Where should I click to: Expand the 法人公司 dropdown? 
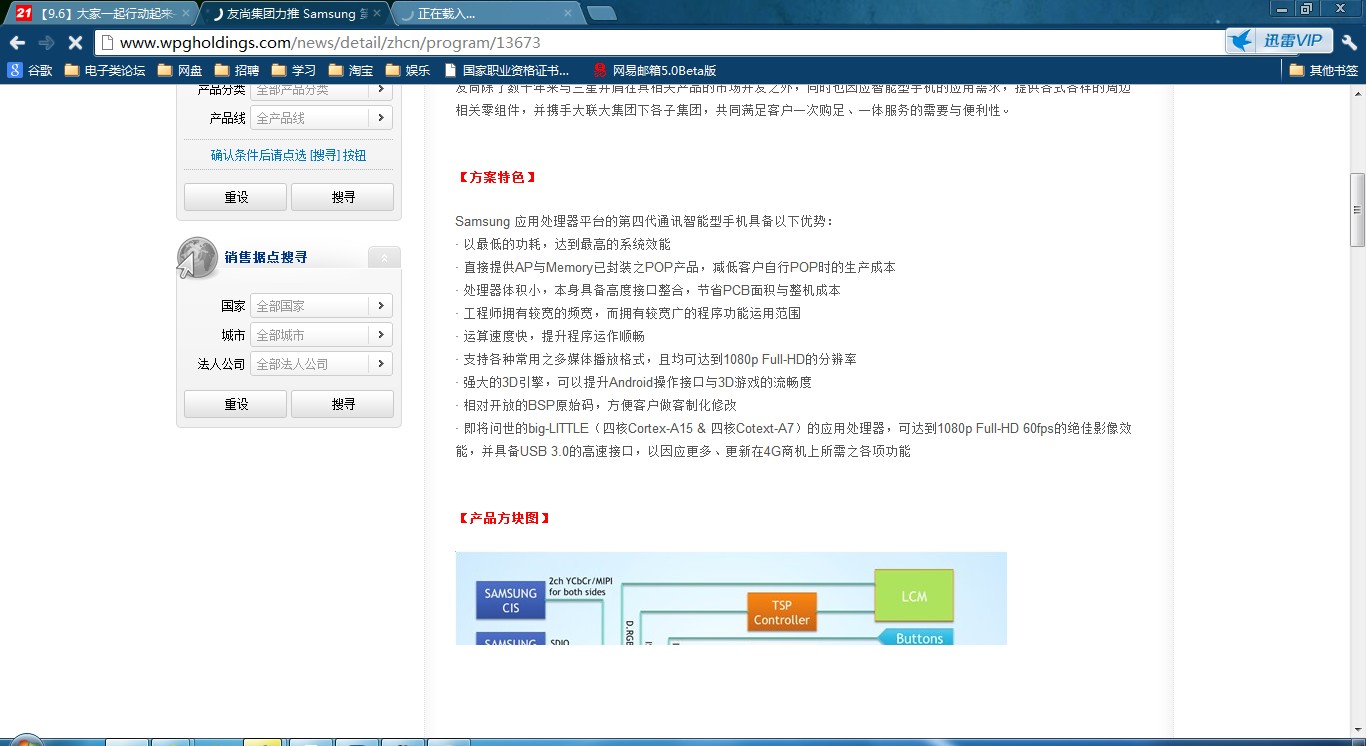click(x=381, y=364)
